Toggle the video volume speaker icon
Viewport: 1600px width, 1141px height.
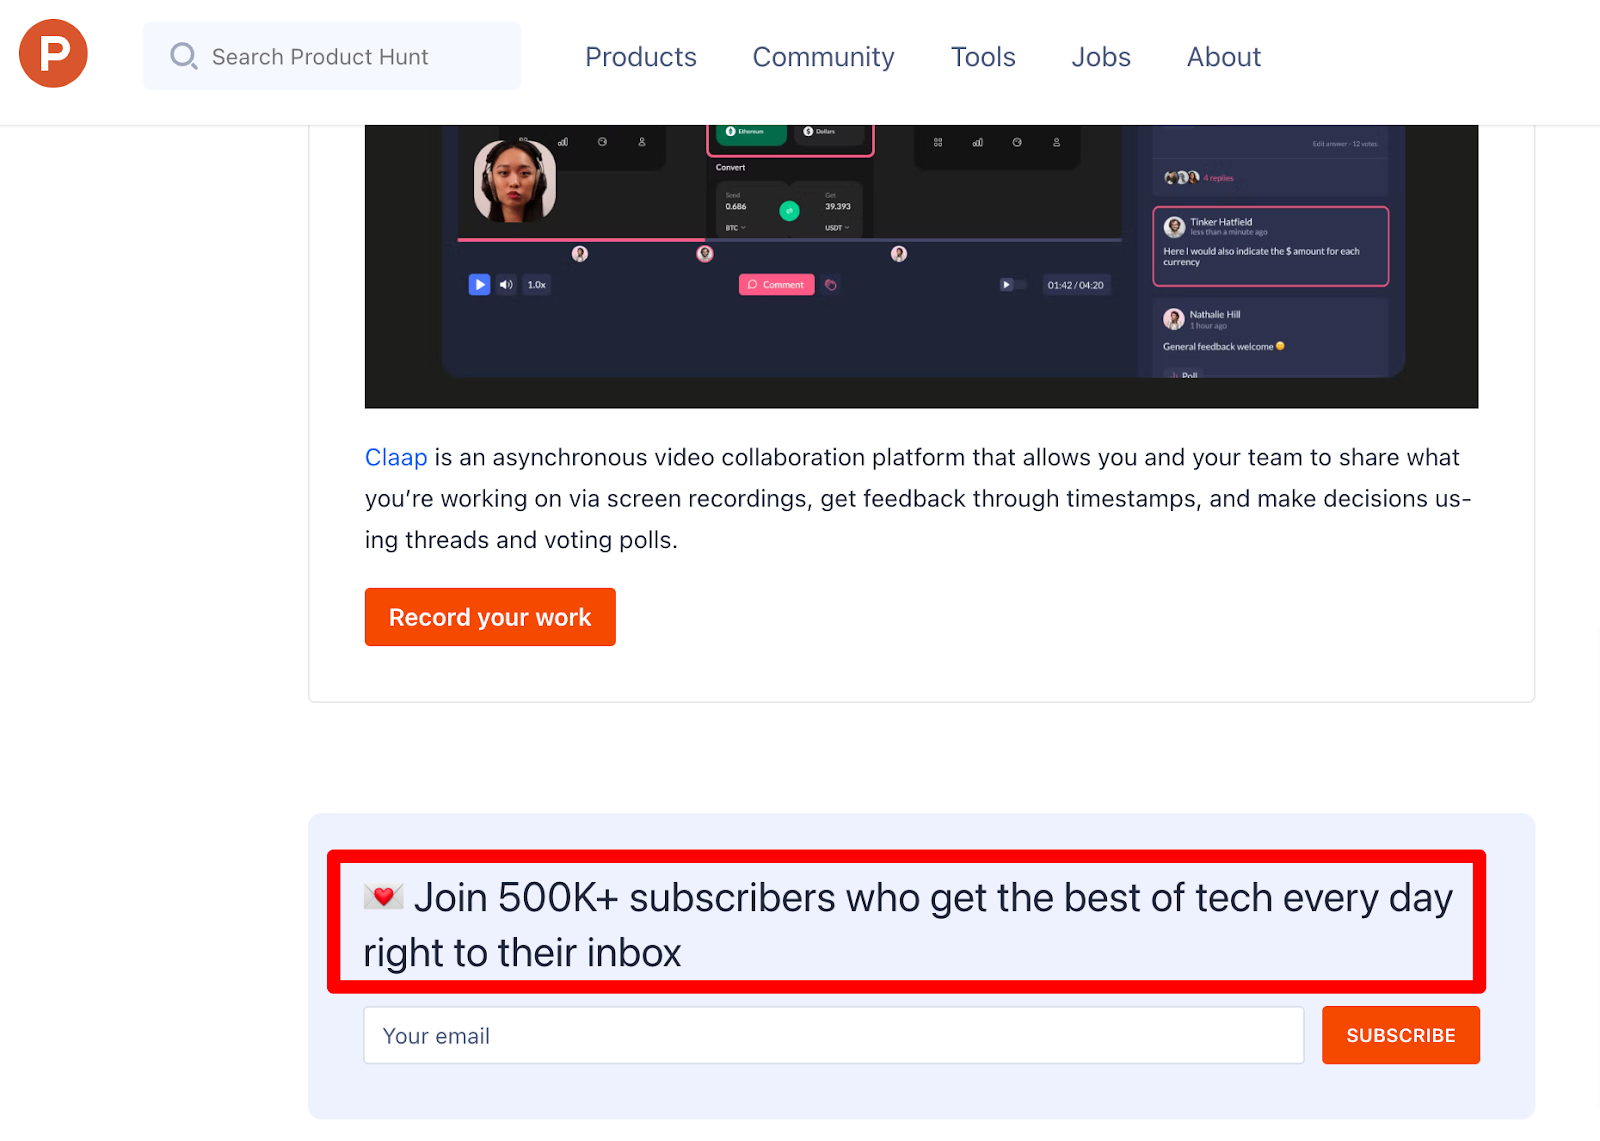tap(506, 285)
